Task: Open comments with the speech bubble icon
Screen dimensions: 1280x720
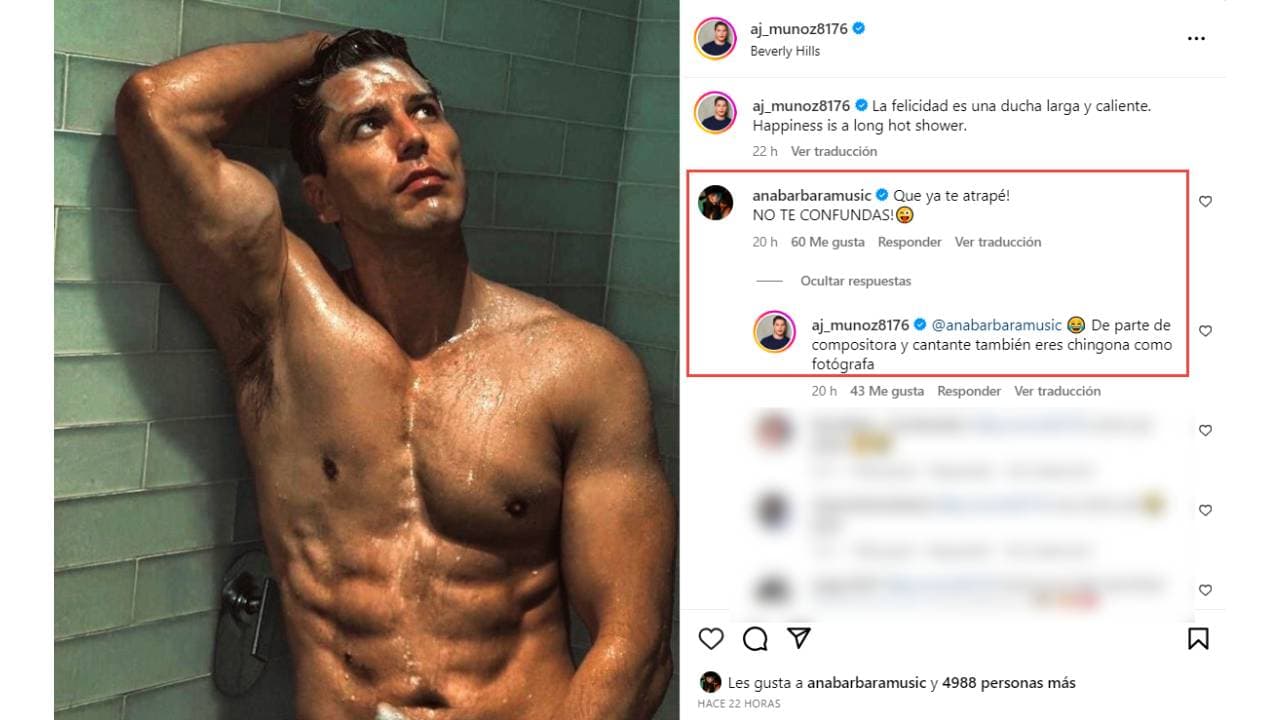Action: tap(755, 638)
